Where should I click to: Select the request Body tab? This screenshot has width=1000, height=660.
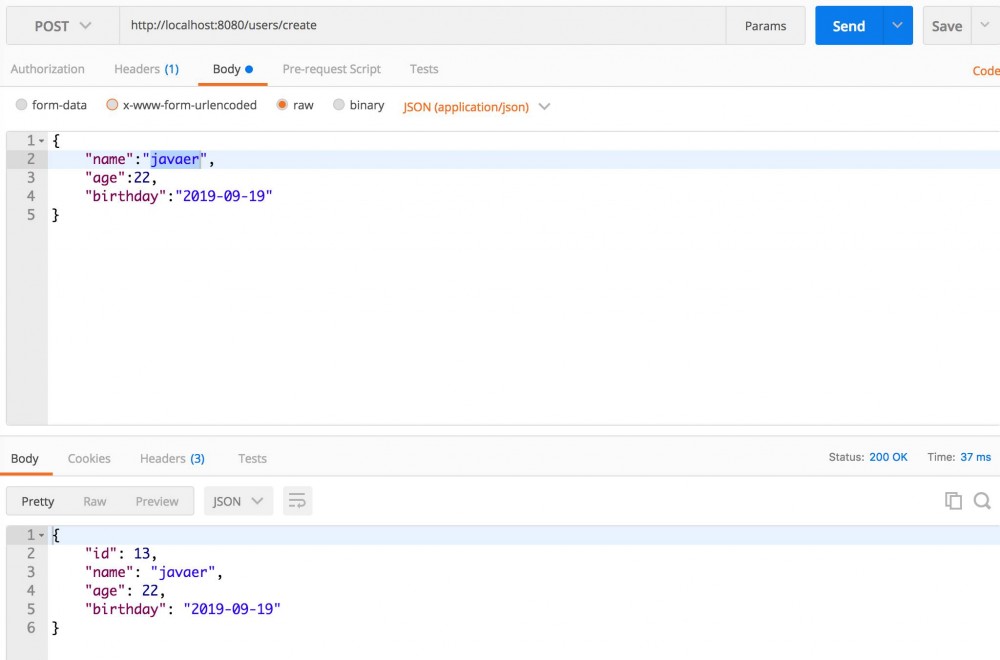[x=233, y=69]
